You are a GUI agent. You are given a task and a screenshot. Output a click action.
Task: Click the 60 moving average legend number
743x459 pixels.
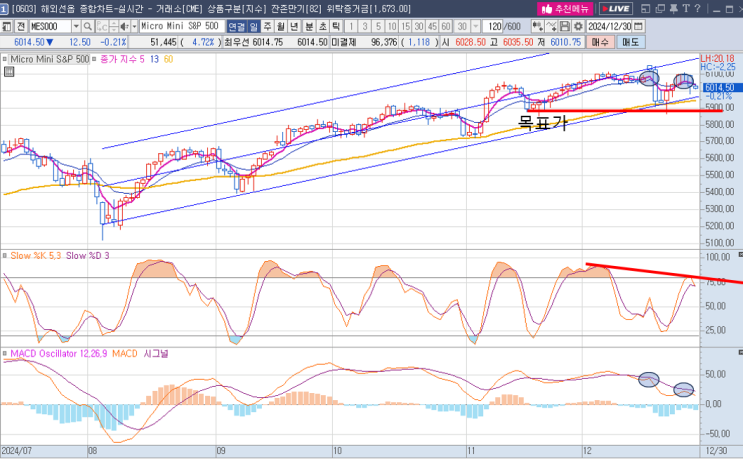[168, 59]
